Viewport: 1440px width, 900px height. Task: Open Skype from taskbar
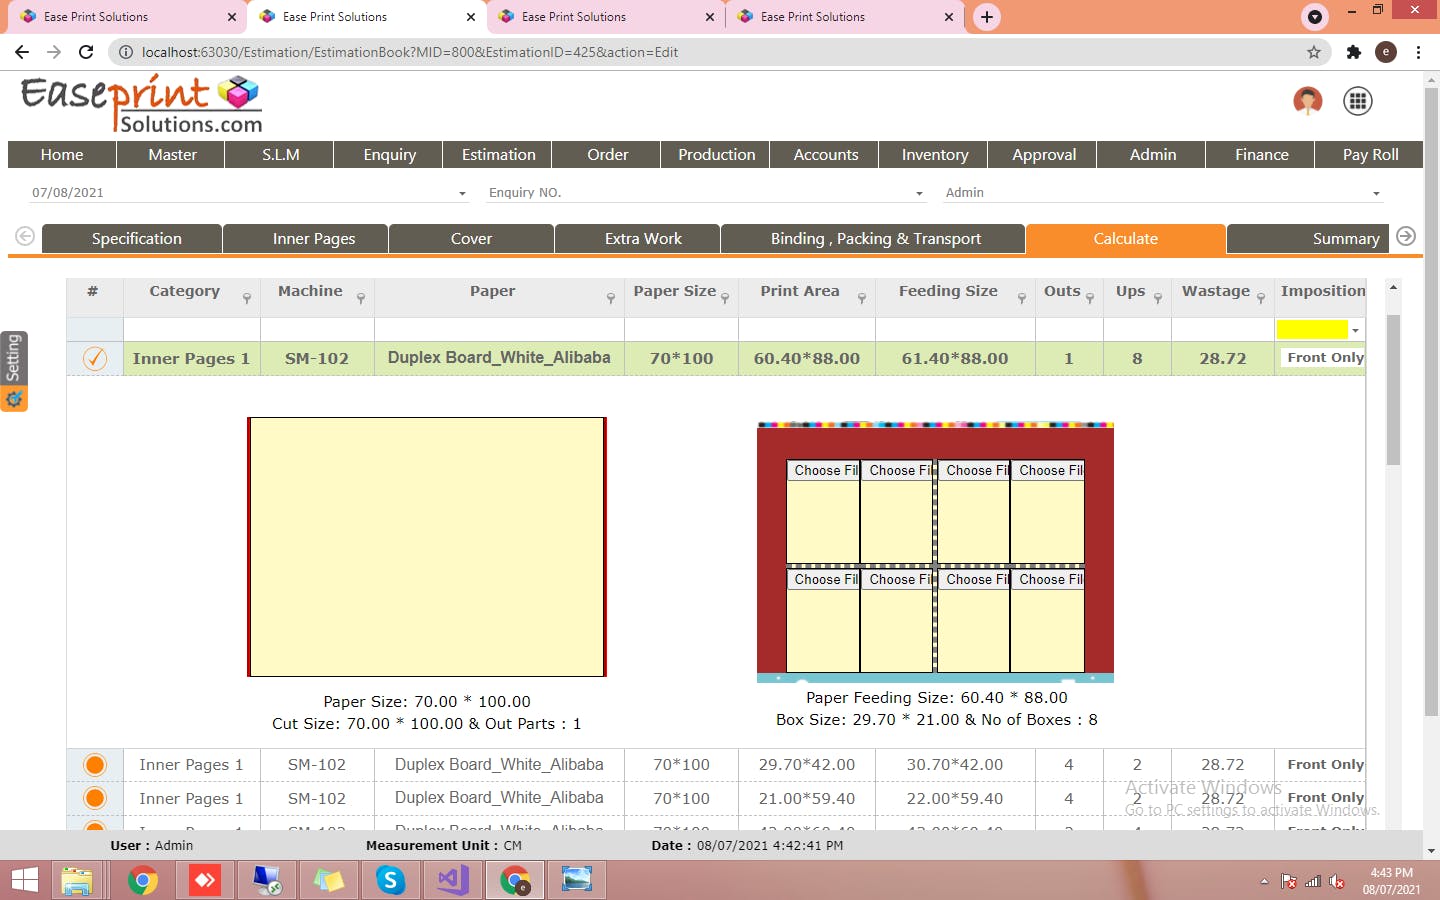pyautogui.click(x=390, y=880)
